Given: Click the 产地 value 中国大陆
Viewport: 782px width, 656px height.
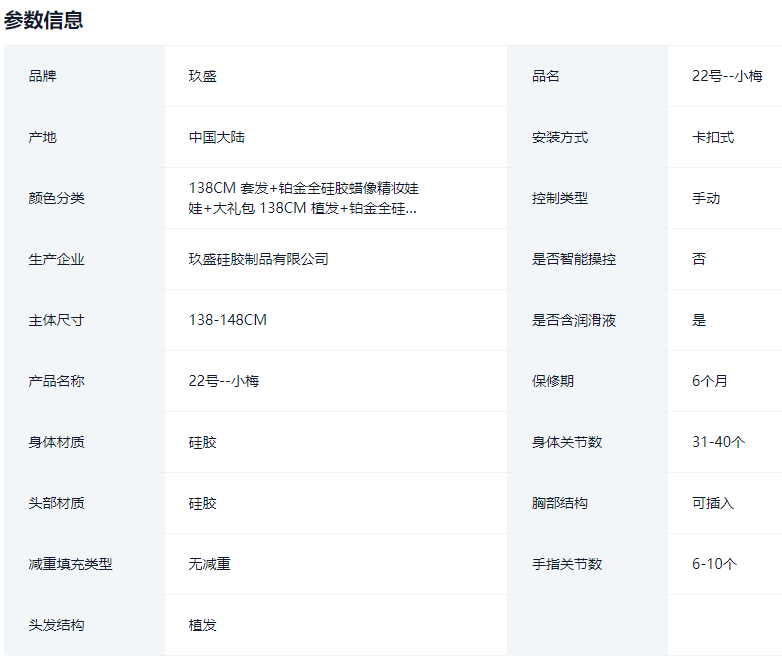Looking at the screenshot, I should tap(216, 137).
